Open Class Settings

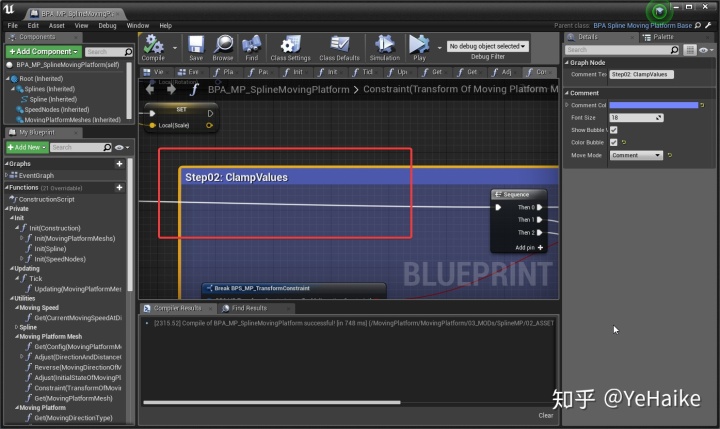tap(290, 48)
